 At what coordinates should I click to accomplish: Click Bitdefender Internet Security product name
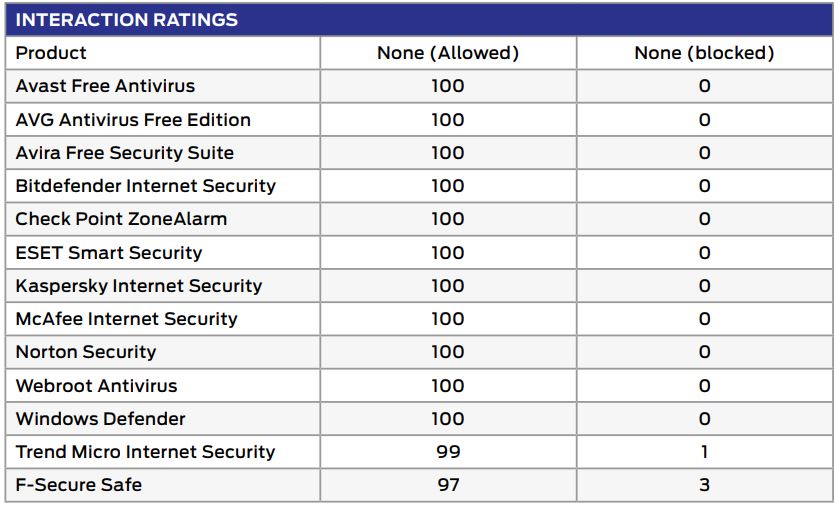pyautogui.click(x=145, y=186)
